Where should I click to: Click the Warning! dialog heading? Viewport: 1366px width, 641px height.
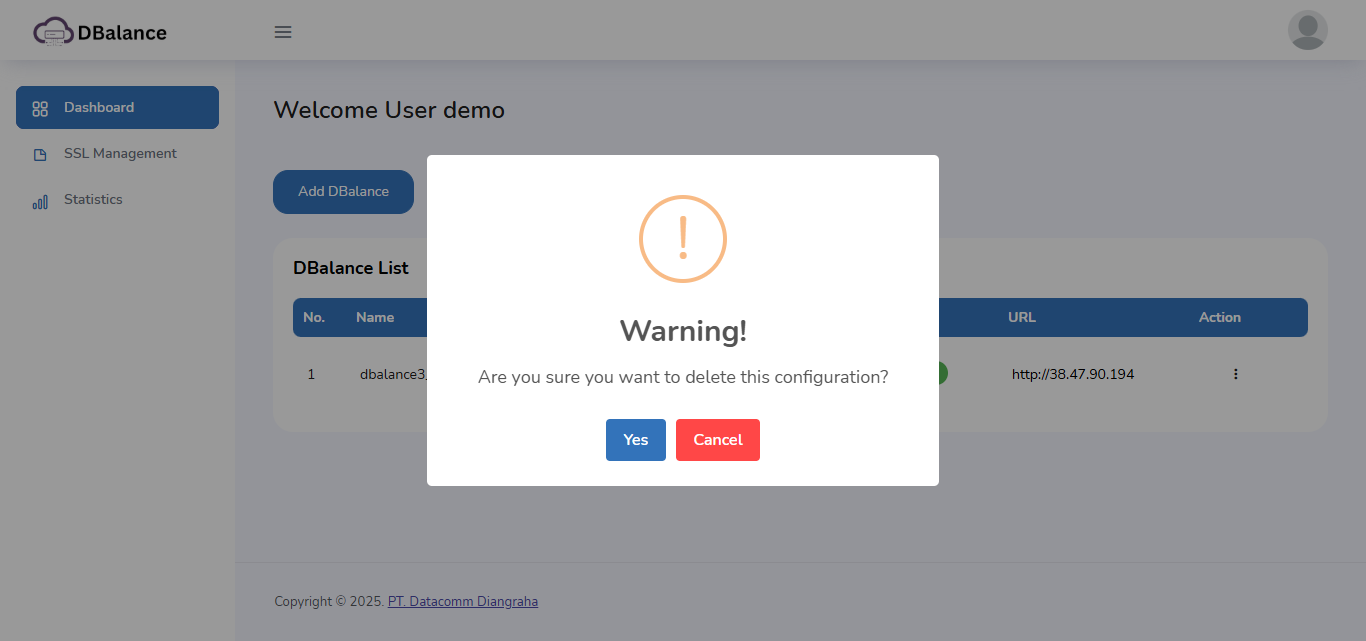tap(683, 331)
